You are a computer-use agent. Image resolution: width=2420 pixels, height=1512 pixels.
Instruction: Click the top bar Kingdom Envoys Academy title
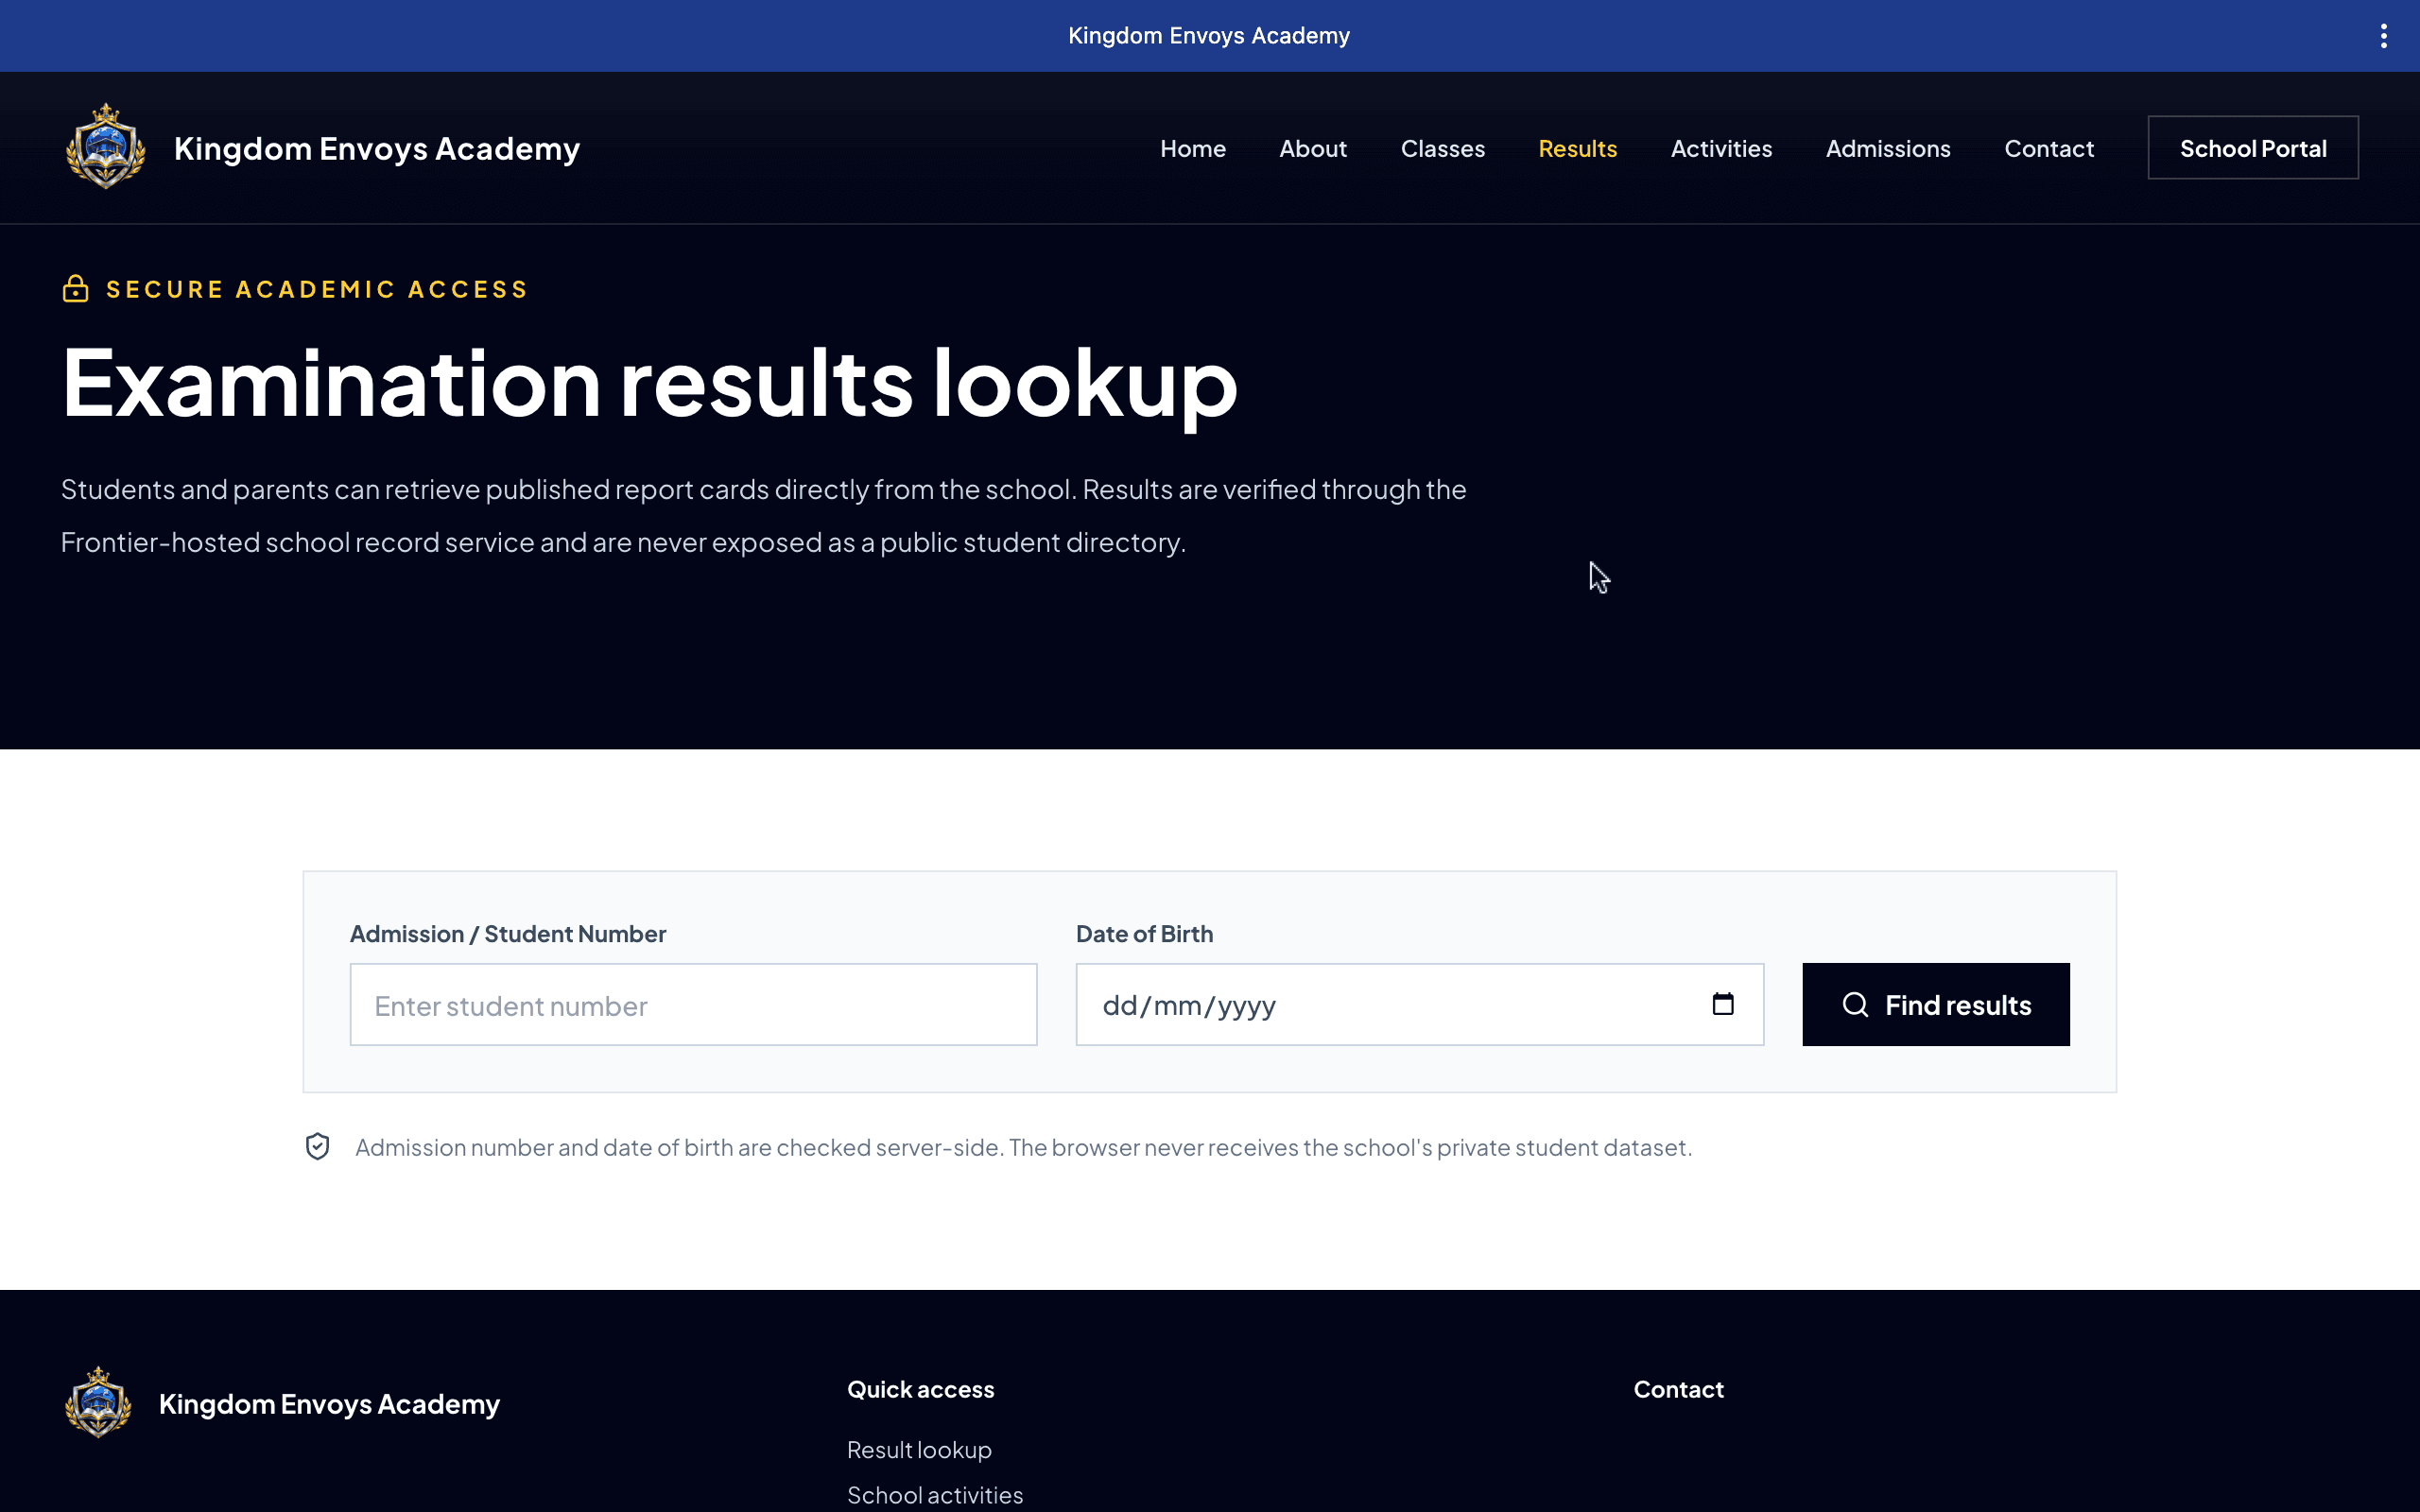pos(1208,36)
